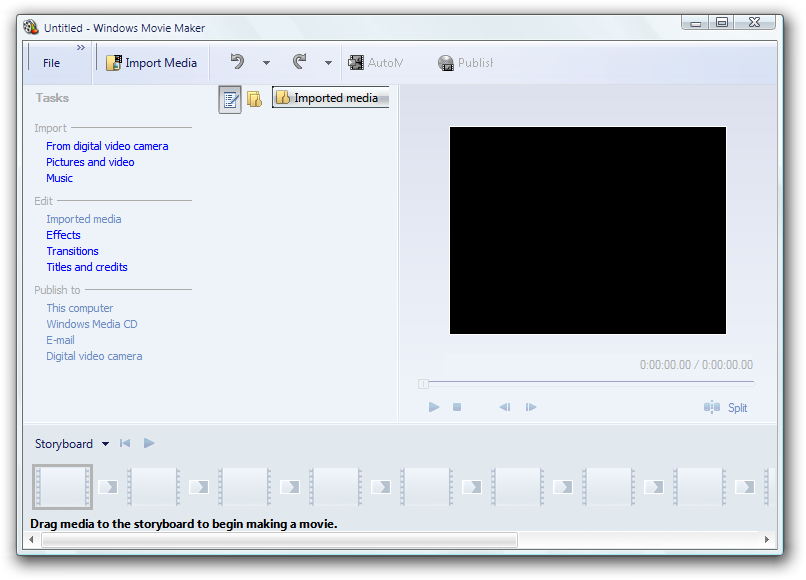Expand the Redo history dropdown arrow
The height and width of the screenshot is (580, 806).
pos(328,63)
